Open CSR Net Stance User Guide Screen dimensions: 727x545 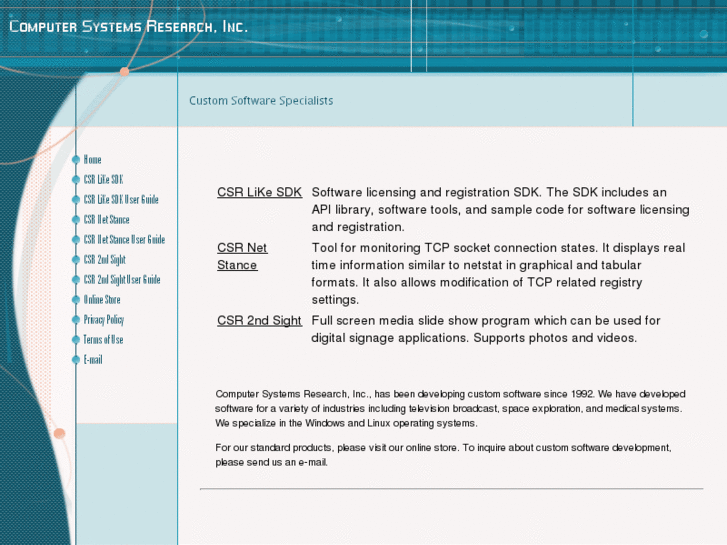coord(124,239)
